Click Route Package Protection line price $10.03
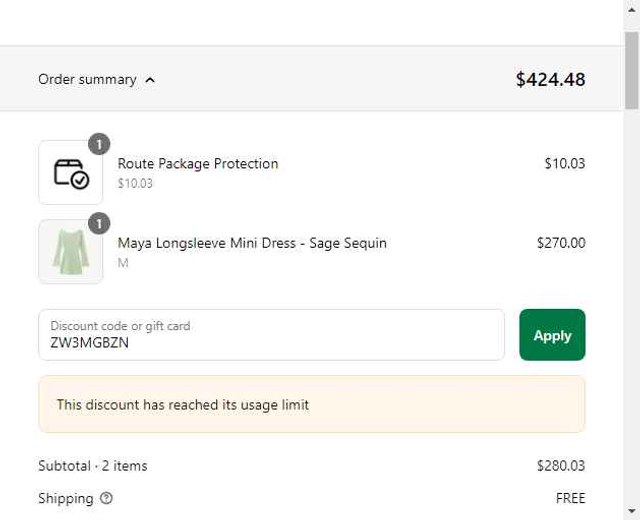640x520 pixels. coord(565,164)
